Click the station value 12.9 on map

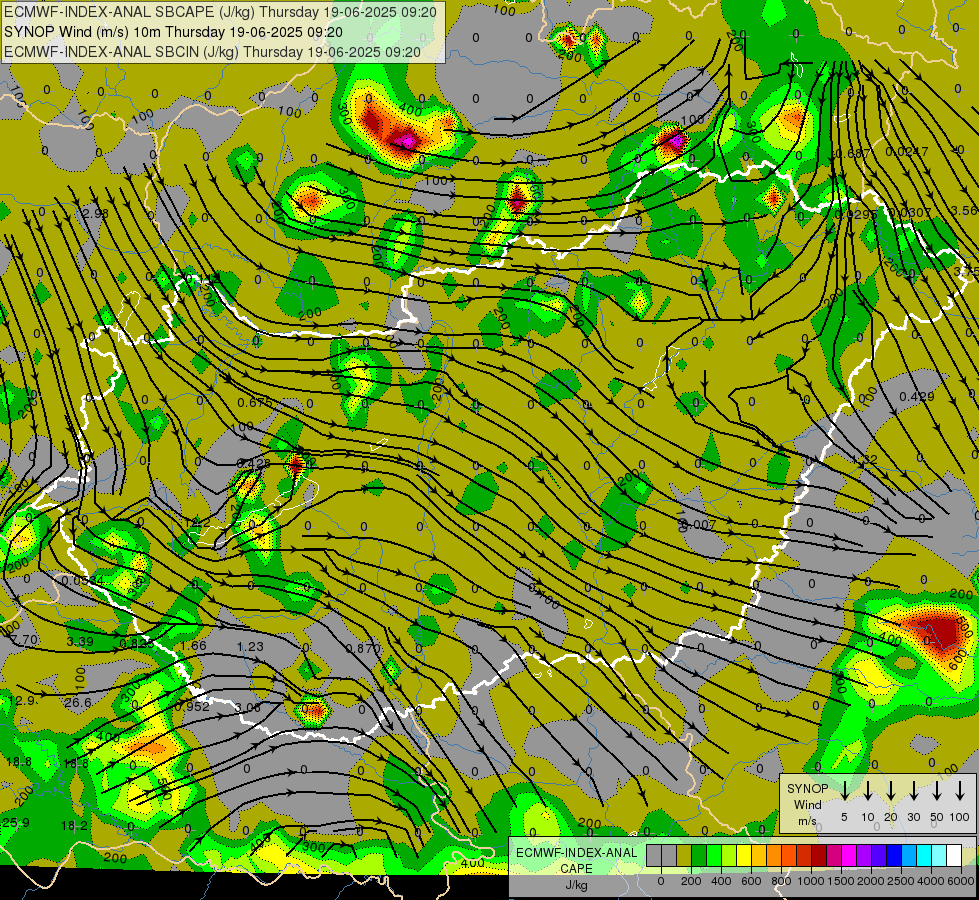[x=22, y=700]
